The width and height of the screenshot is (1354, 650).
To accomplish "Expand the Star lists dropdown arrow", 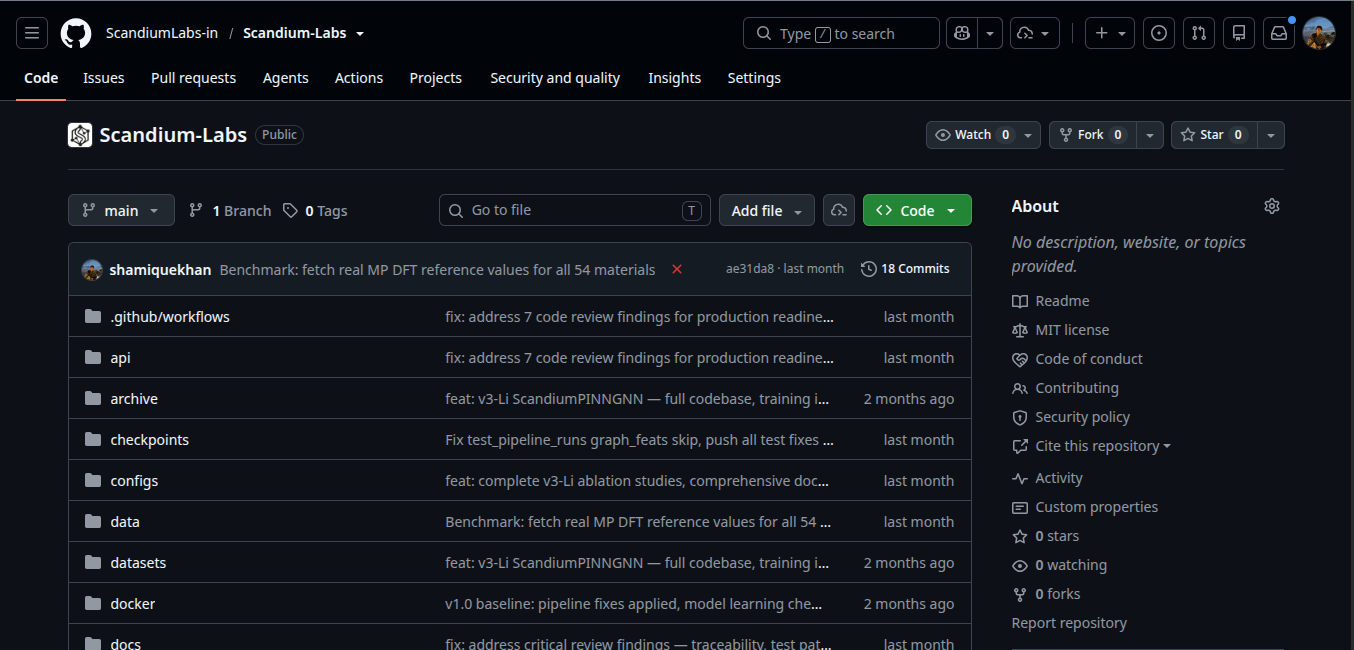I will 1271,135.
